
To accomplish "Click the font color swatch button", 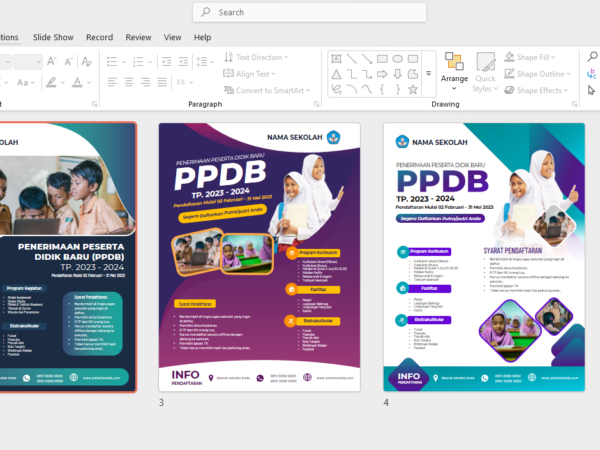I will (x=76, y=82).
